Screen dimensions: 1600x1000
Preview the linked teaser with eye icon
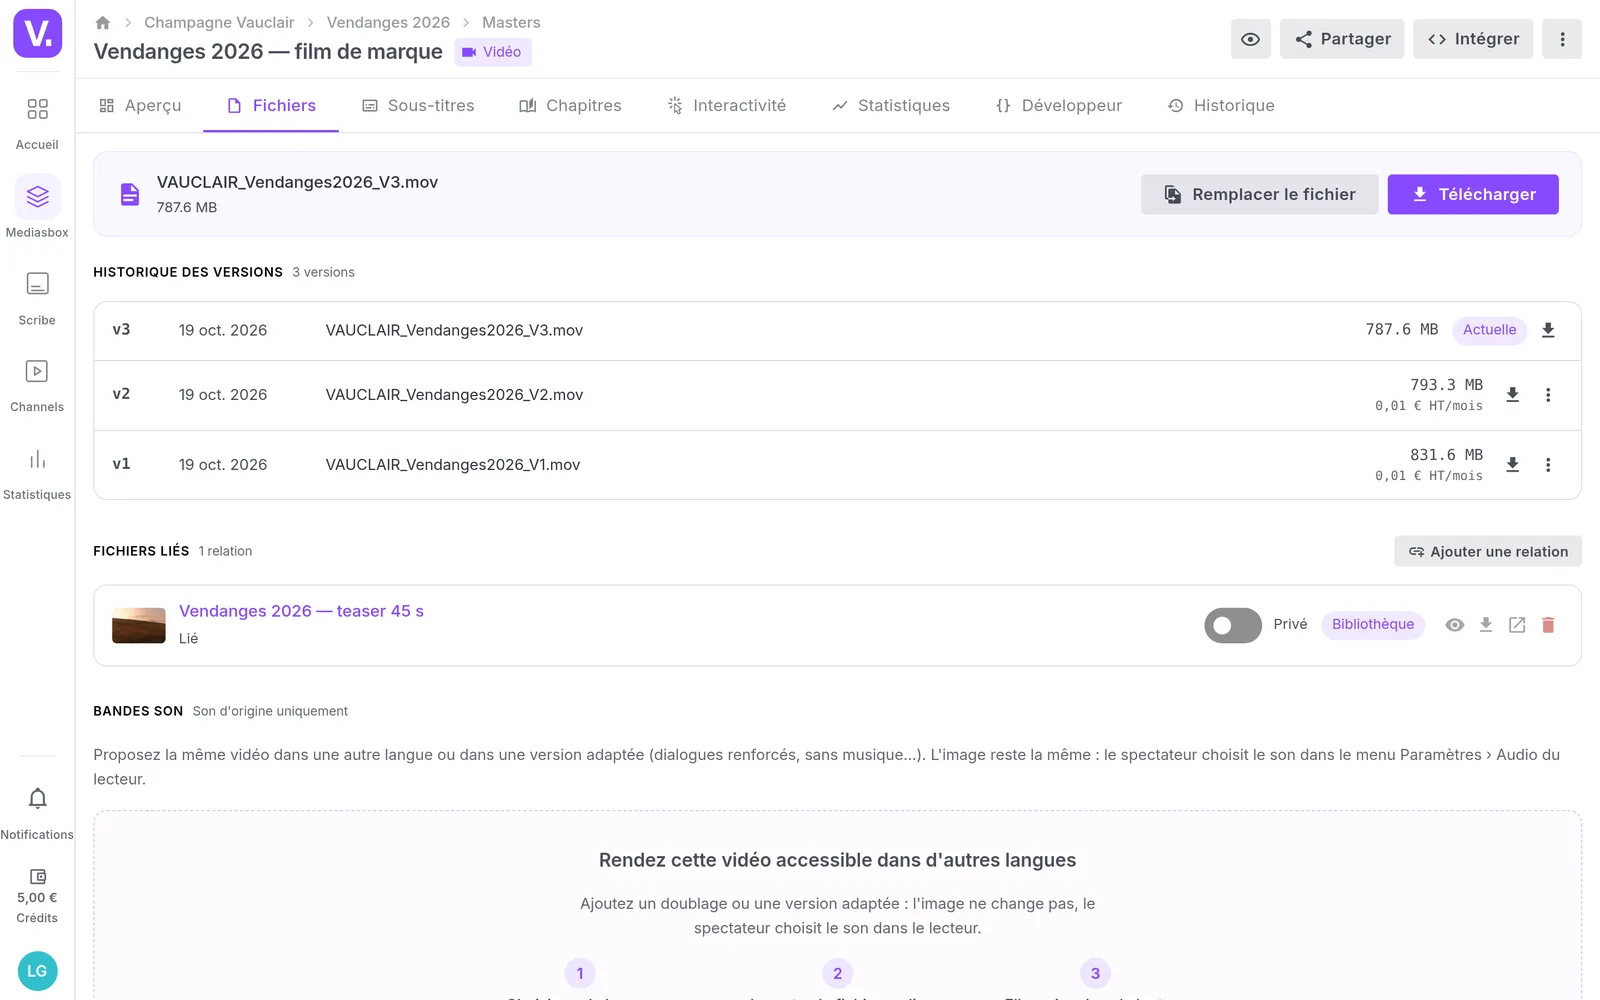pos(1455,625)
